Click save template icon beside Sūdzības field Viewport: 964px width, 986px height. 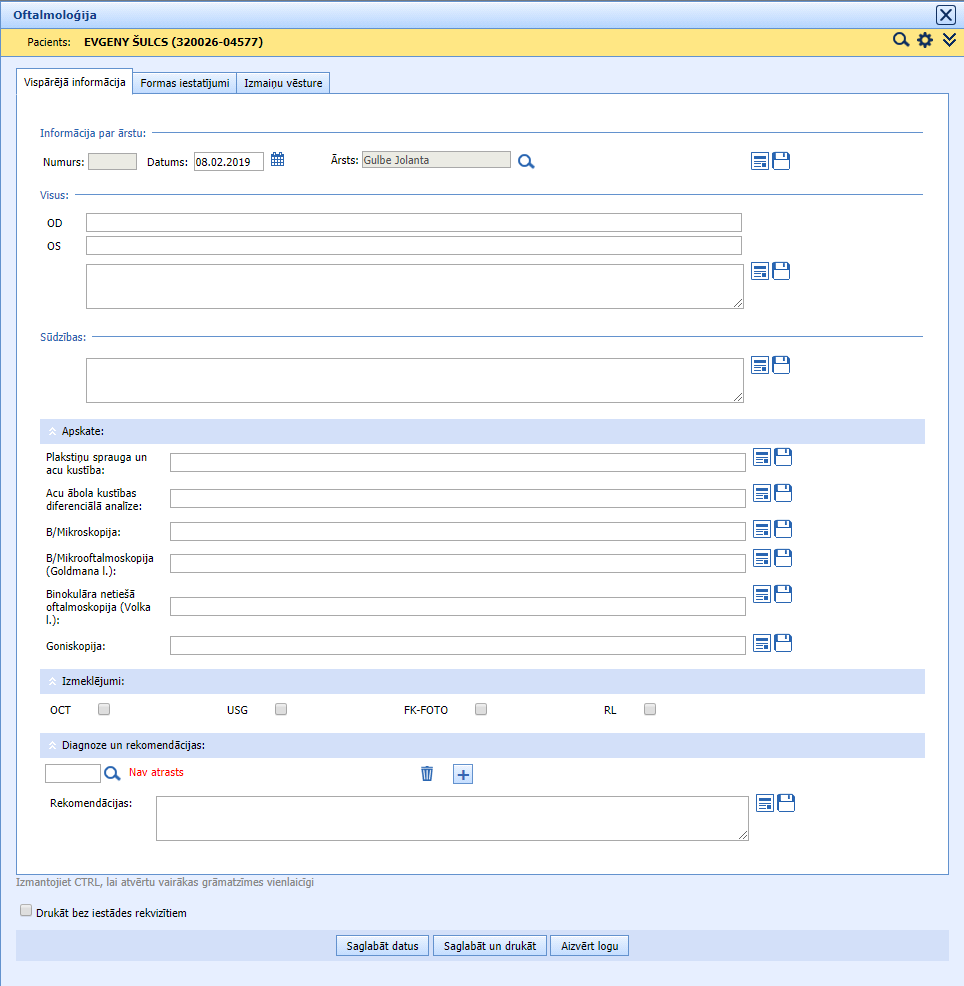pyautogui.click(x=781, y=365)
